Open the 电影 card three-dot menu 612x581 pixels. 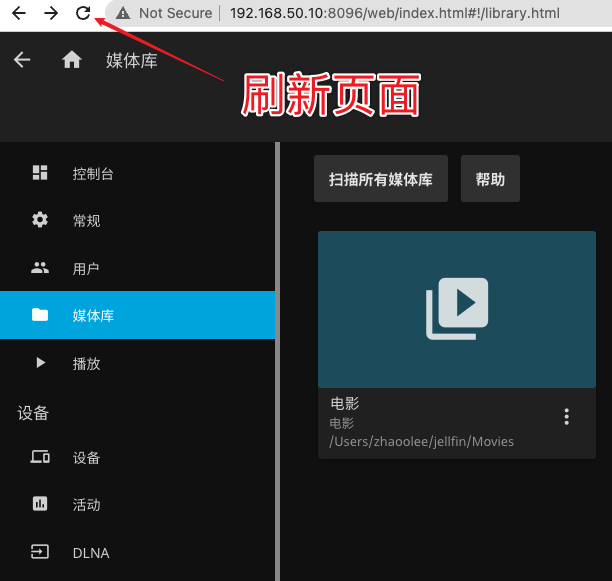pyautogui.click(x=566, y=417)
